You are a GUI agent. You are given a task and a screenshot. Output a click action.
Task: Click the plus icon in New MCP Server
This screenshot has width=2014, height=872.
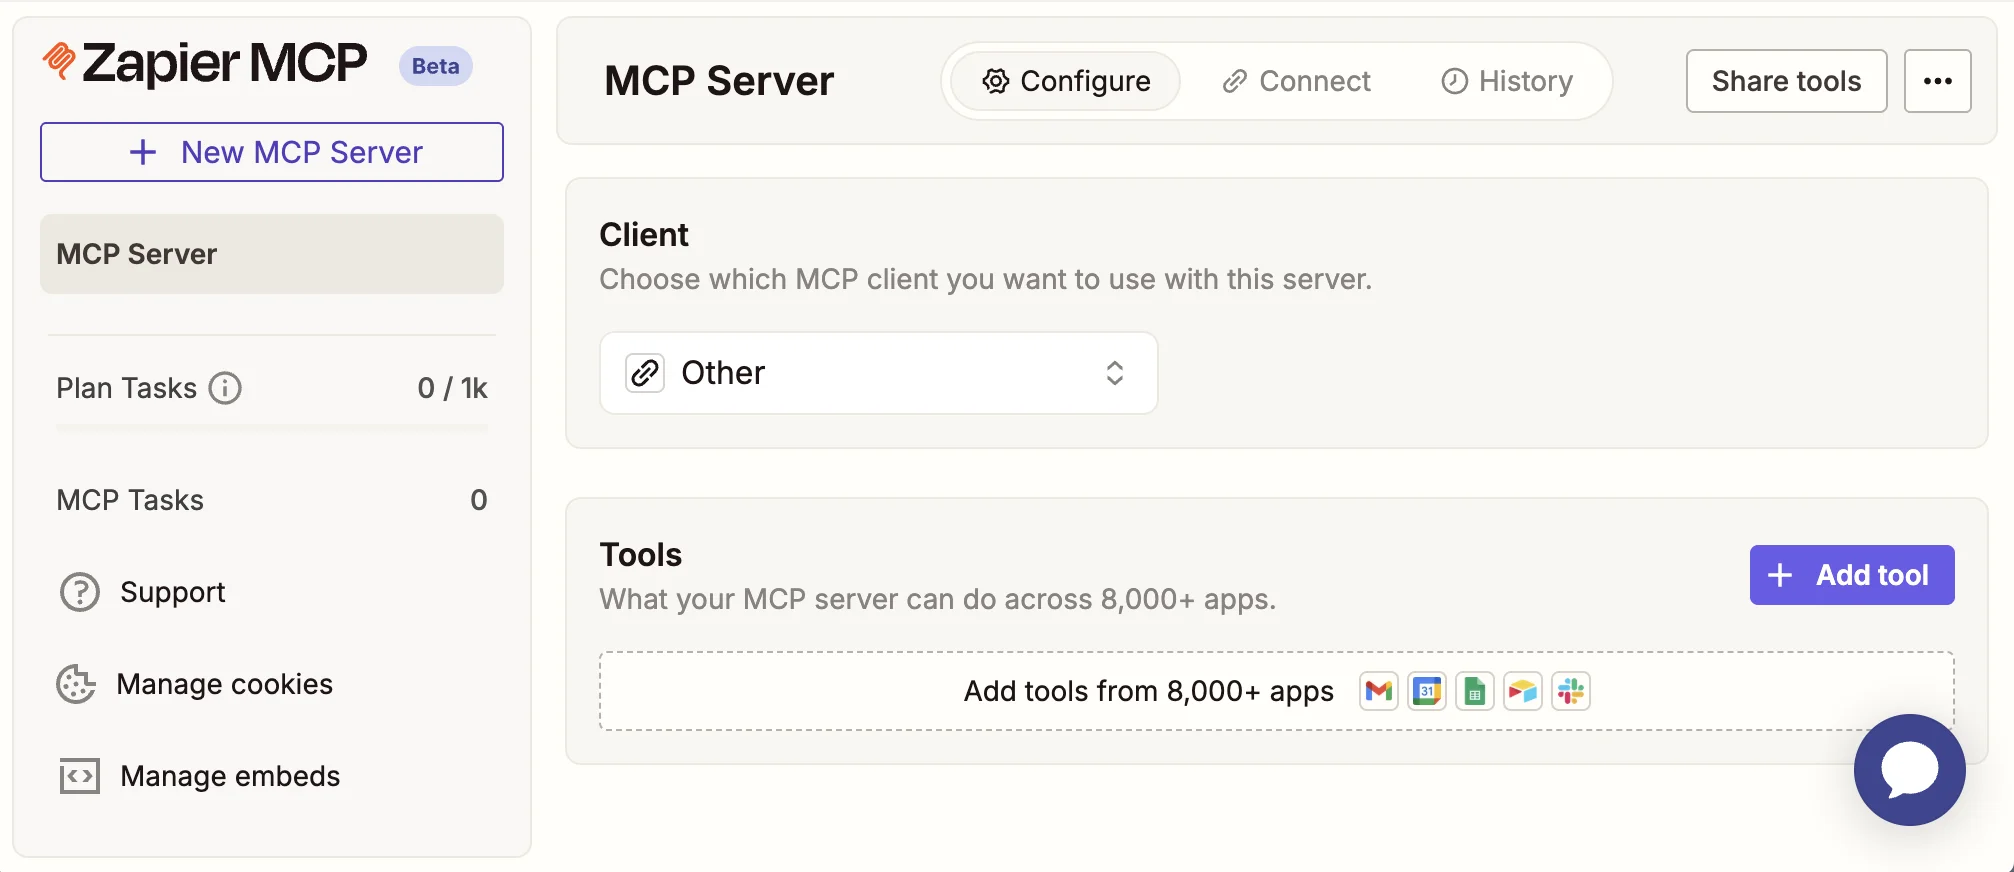[143, 152]
